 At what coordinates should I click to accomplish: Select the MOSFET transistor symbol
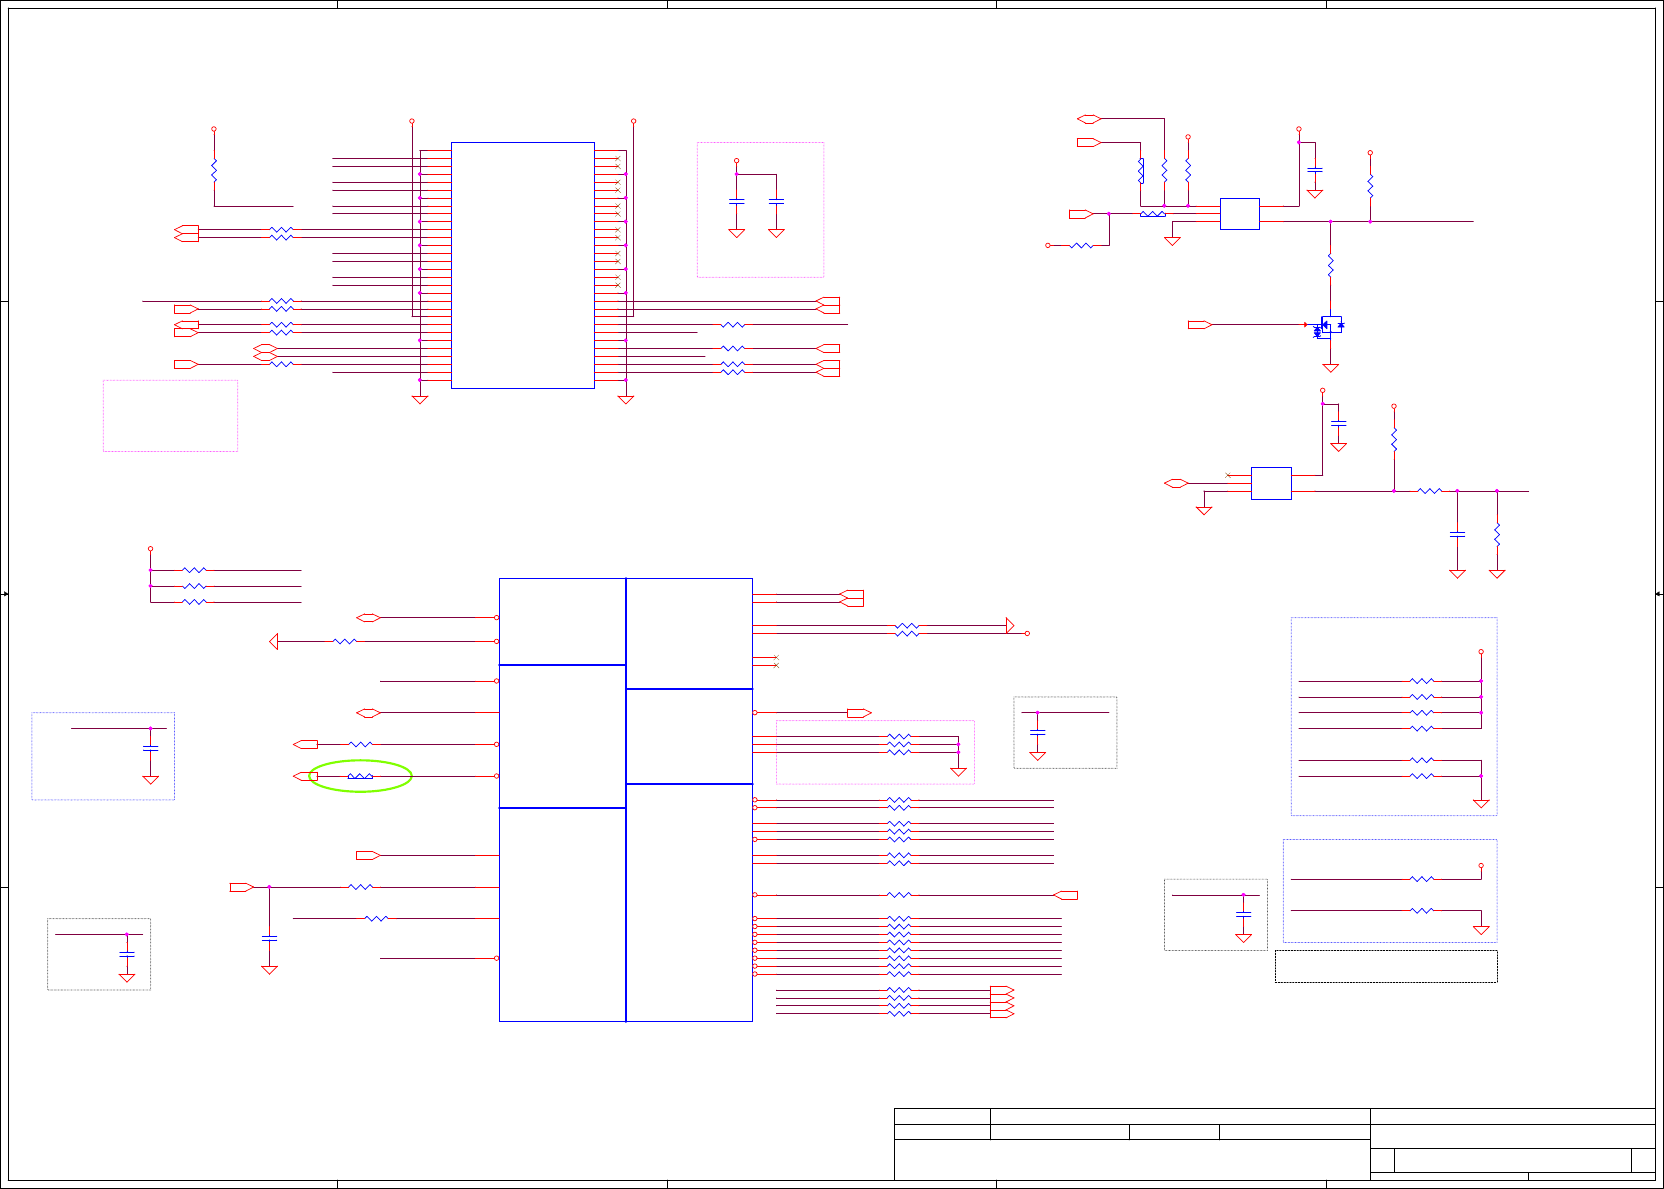pyautogui.click(x=1329, y=326)
